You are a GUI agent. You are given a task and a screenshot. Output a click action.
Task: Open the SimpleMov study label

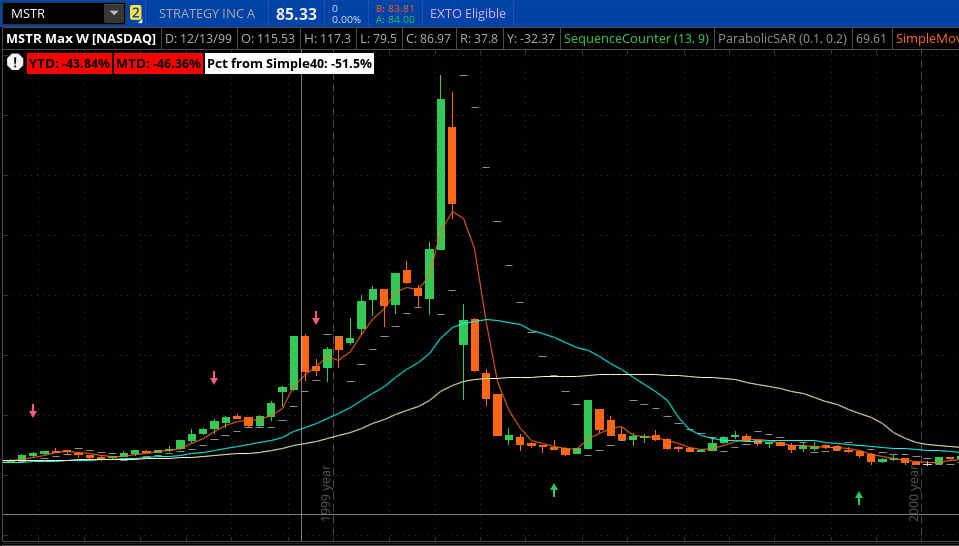(927, 39)
